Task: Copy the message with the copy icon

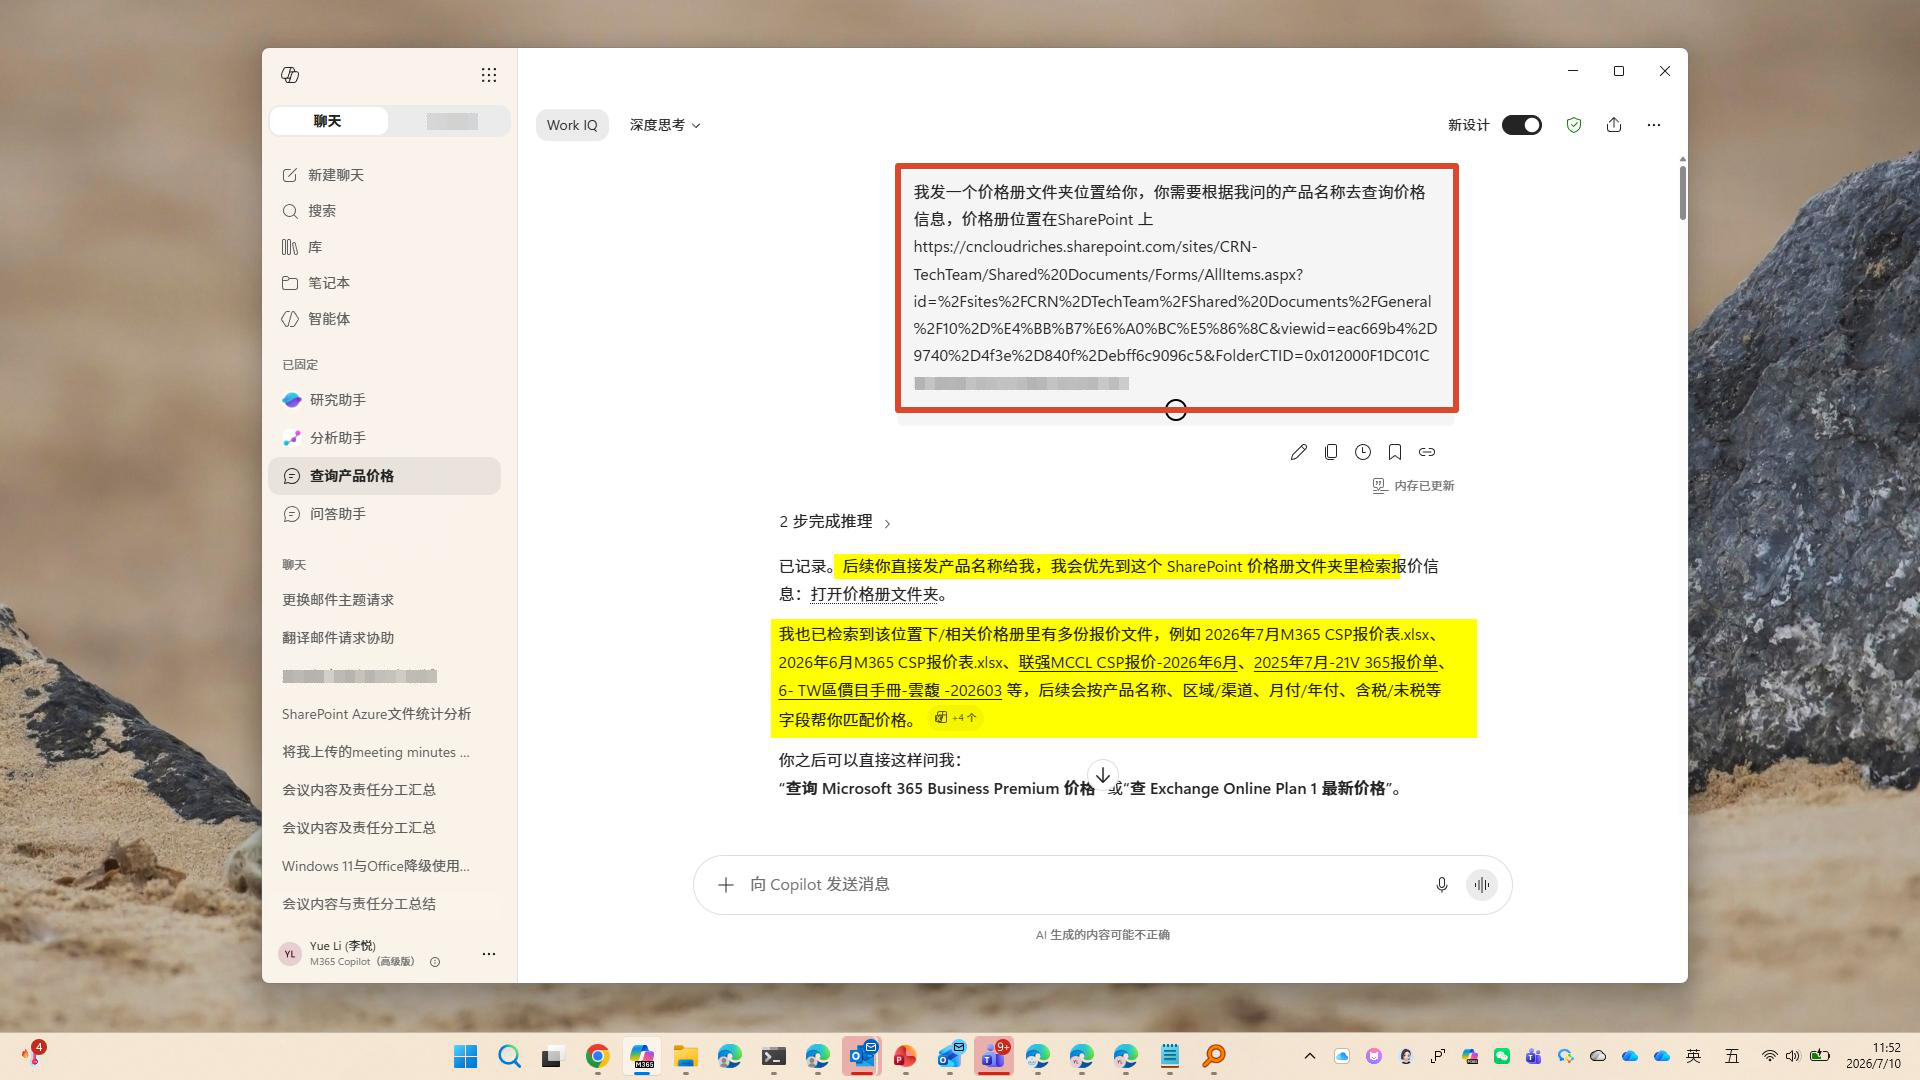Action: pyautogui.click(x=1331, y=452)
